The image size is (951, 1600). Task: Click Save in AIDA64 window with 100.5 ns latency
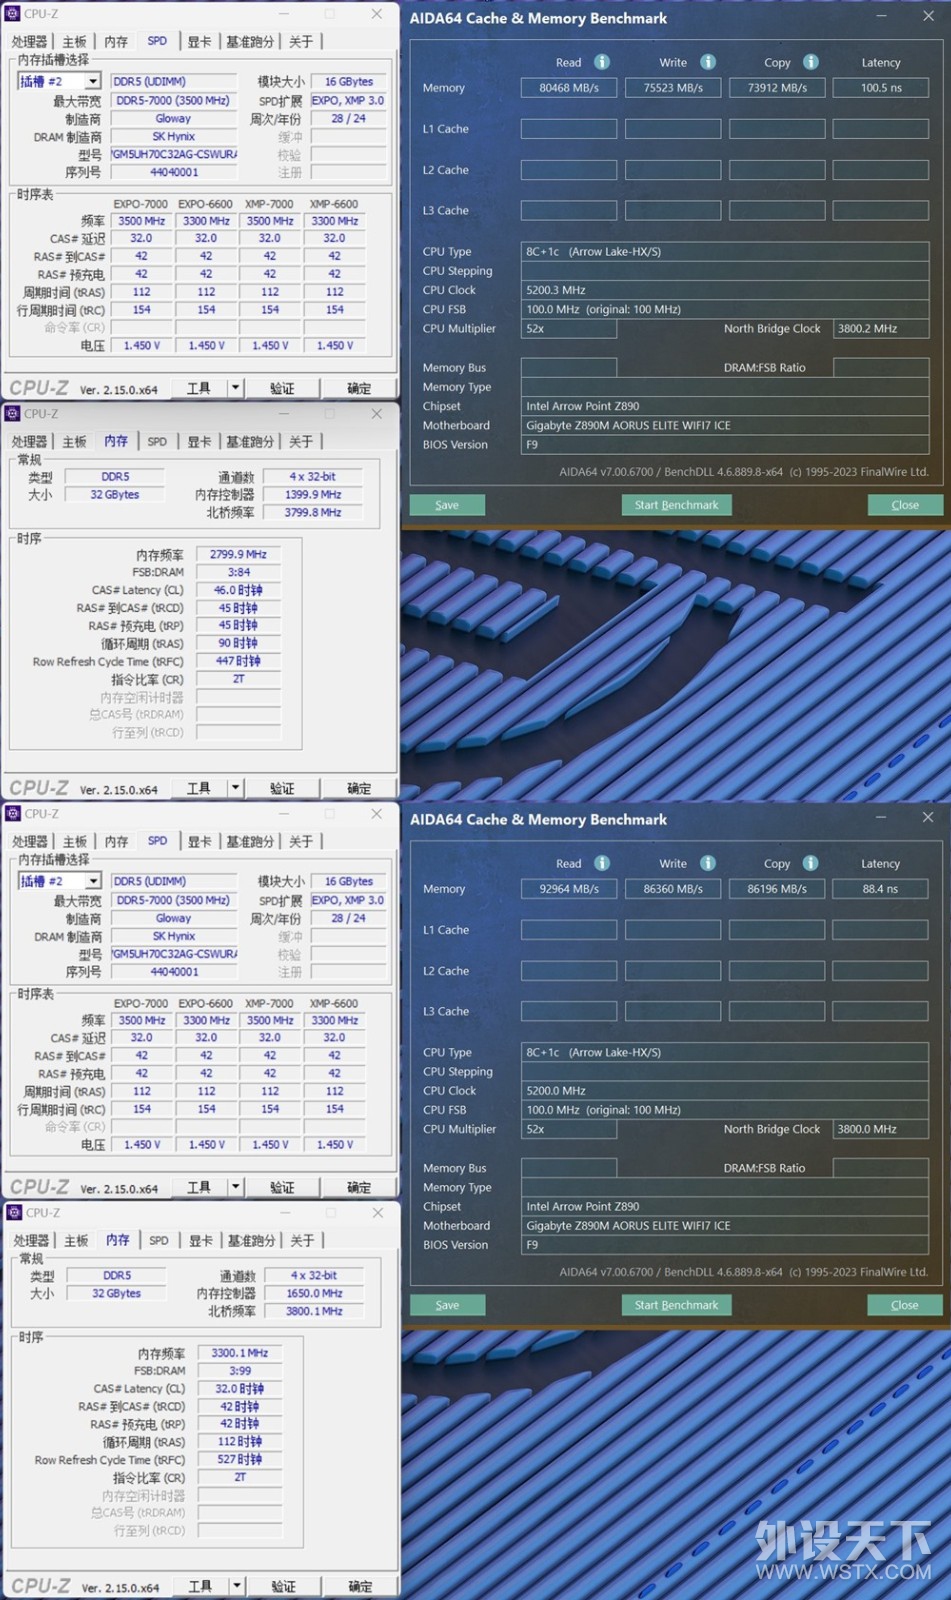(x=447, y=505)
